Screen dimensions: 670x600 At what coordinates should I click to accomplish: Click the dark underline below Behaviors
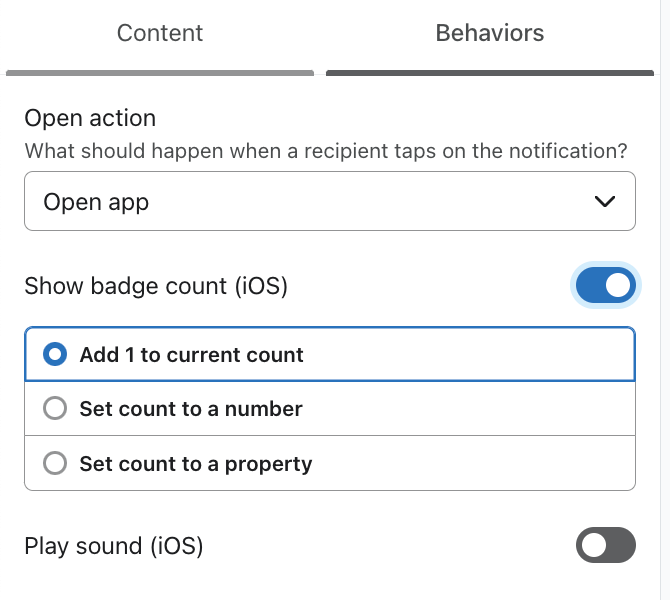[490, 73]
